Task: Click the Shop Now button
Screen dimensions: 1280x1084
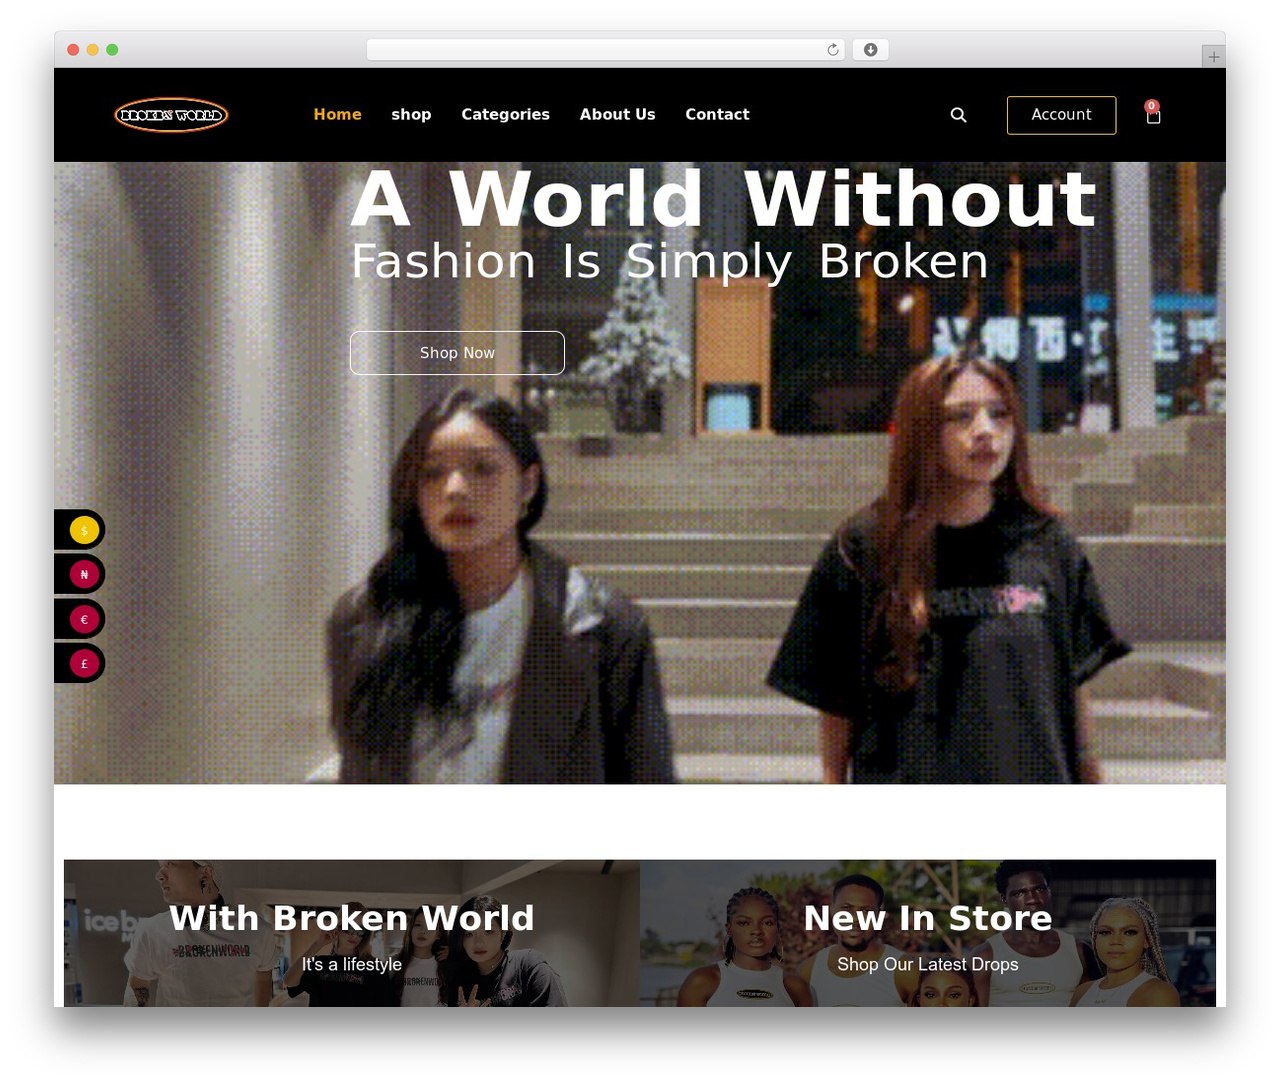Action: [457, 353]
